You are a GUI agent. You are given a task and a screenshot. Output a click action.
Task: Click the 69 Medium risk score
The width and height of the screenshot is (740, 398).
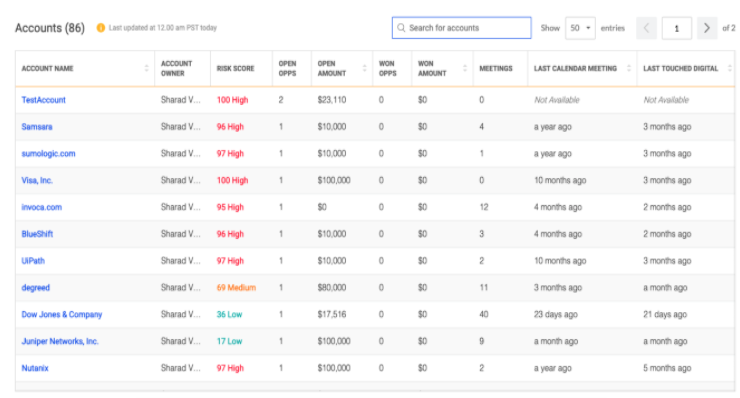point(236,288)
